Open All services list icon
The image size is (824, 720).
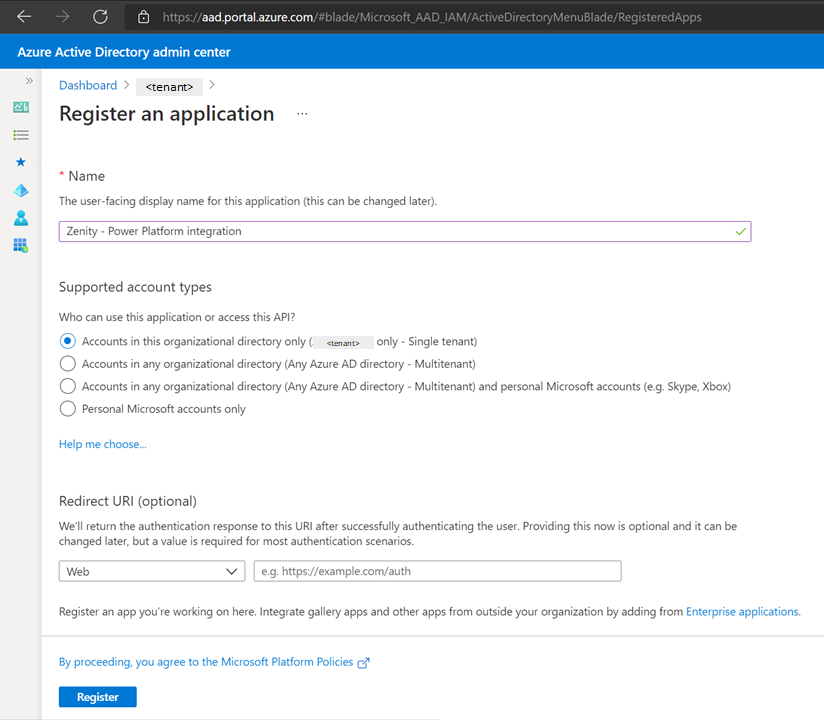(21, 134)
